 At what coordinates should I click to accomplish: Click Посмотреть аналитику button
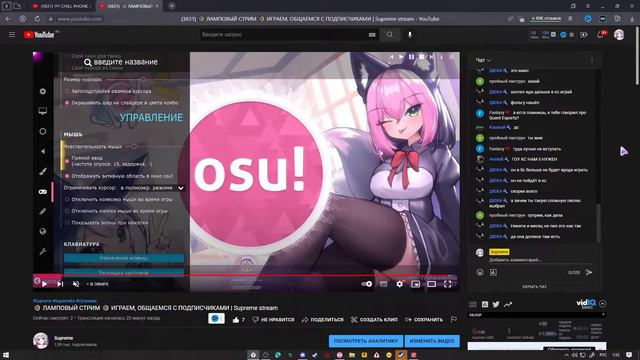click(366, 341)
